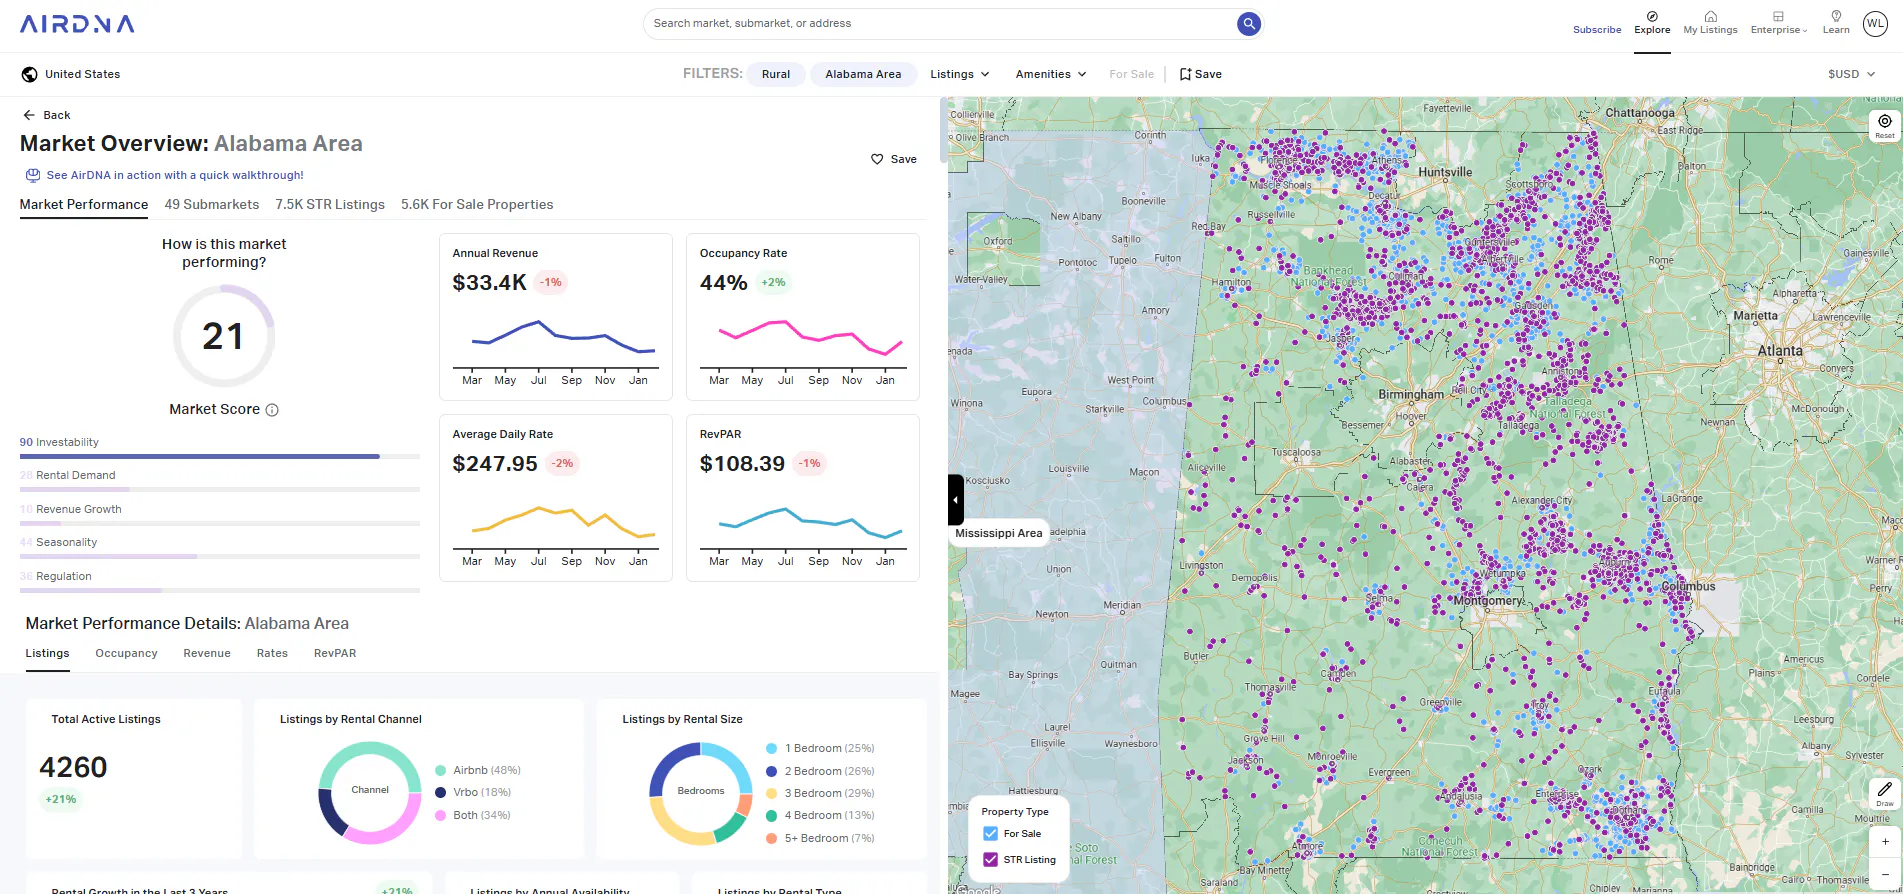Viewport: 1903px width, 894px height.
Task: Switch to 7.5K STR Listings tab
Action: pyautogui.click(x=330, y=204)
